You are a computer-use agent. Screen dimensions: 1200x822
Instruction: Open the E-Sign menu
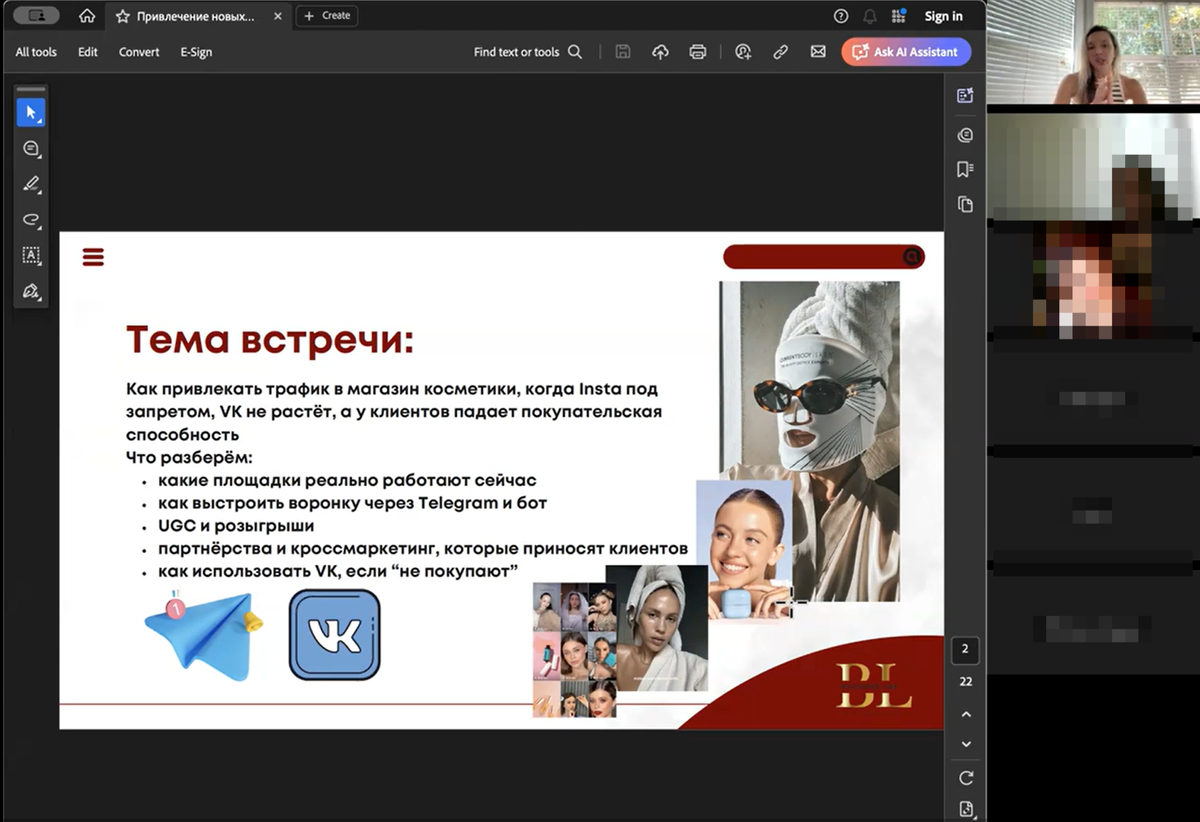(196, 52)
